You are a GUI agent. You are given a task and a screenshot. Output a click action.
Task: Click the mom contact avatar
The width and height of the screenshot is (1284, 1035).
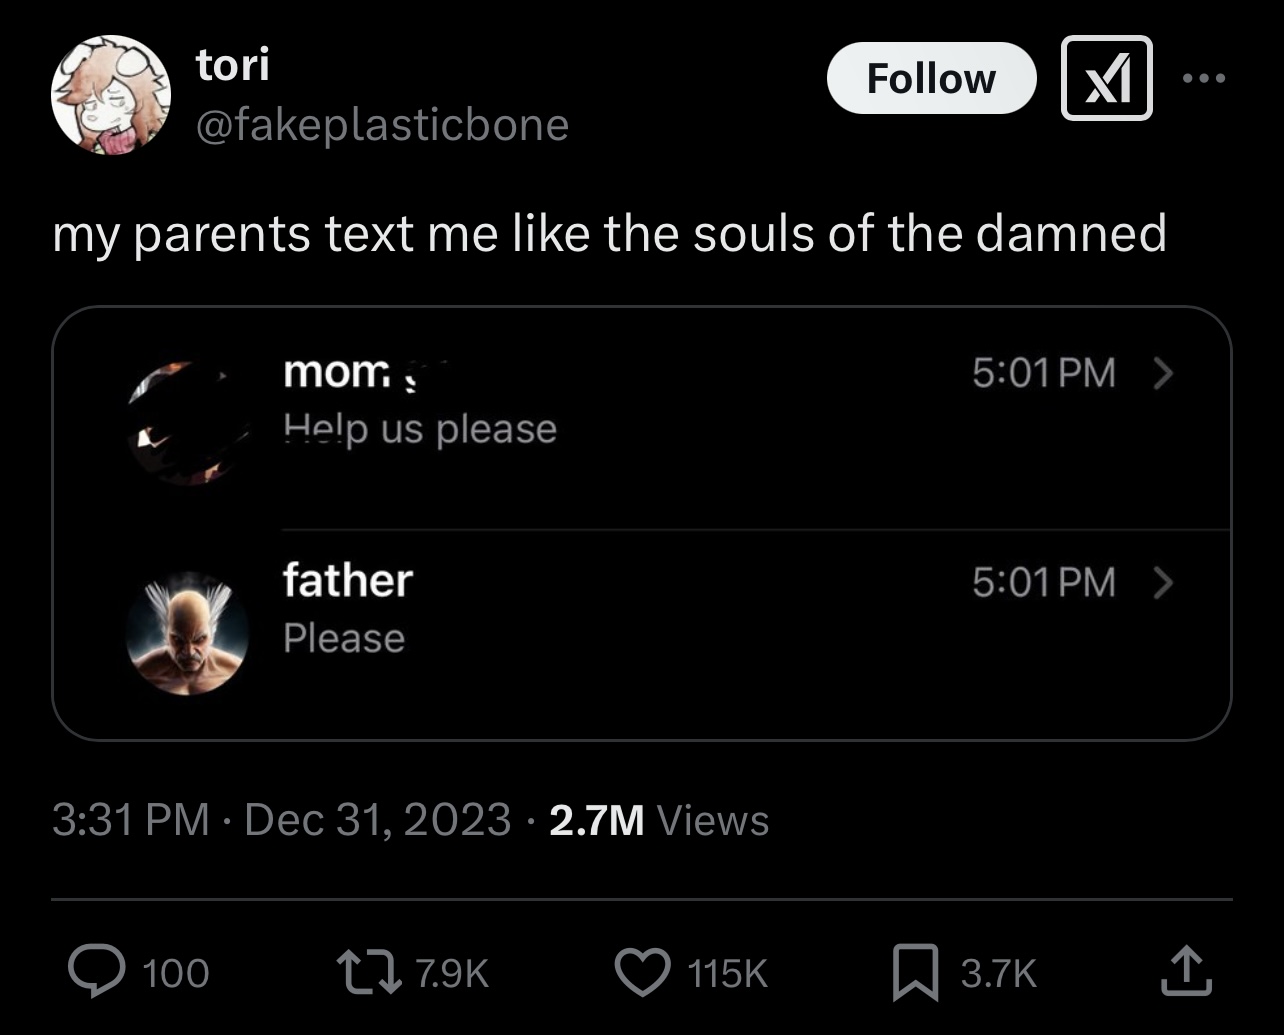[x=187, y=424]
